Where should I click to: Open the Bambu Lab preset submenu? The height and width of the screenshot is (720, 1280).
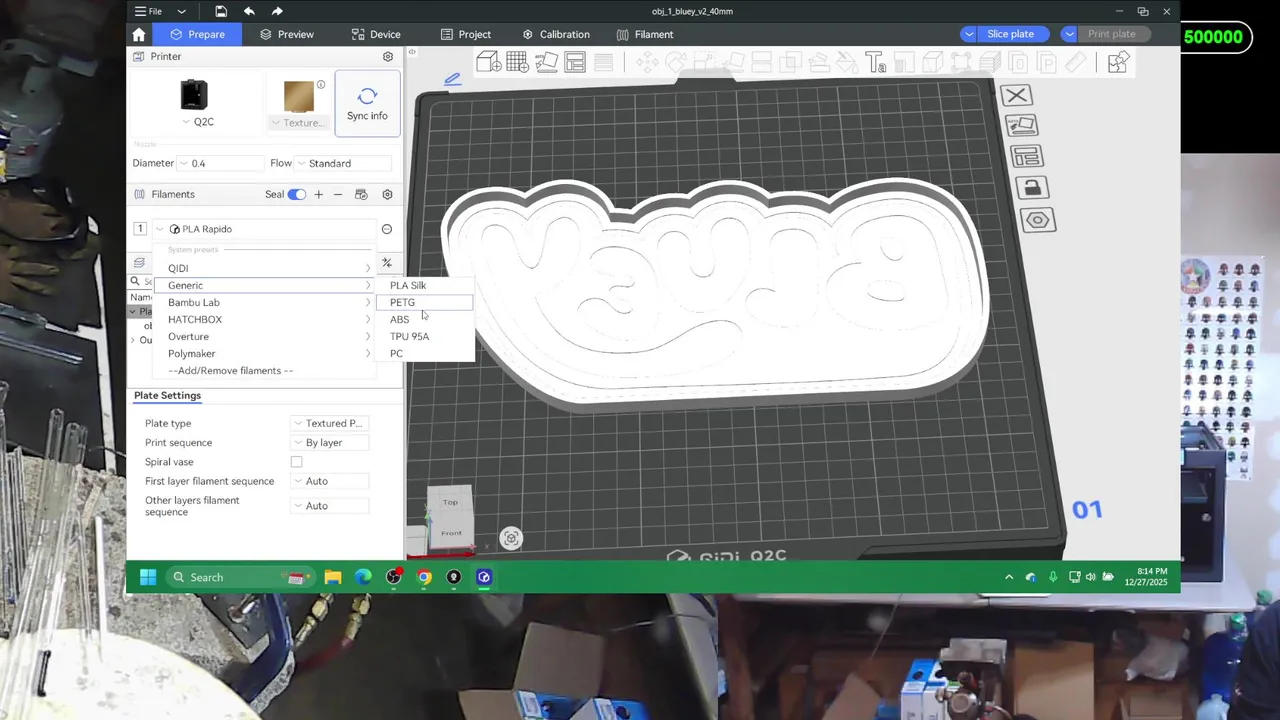265,302
